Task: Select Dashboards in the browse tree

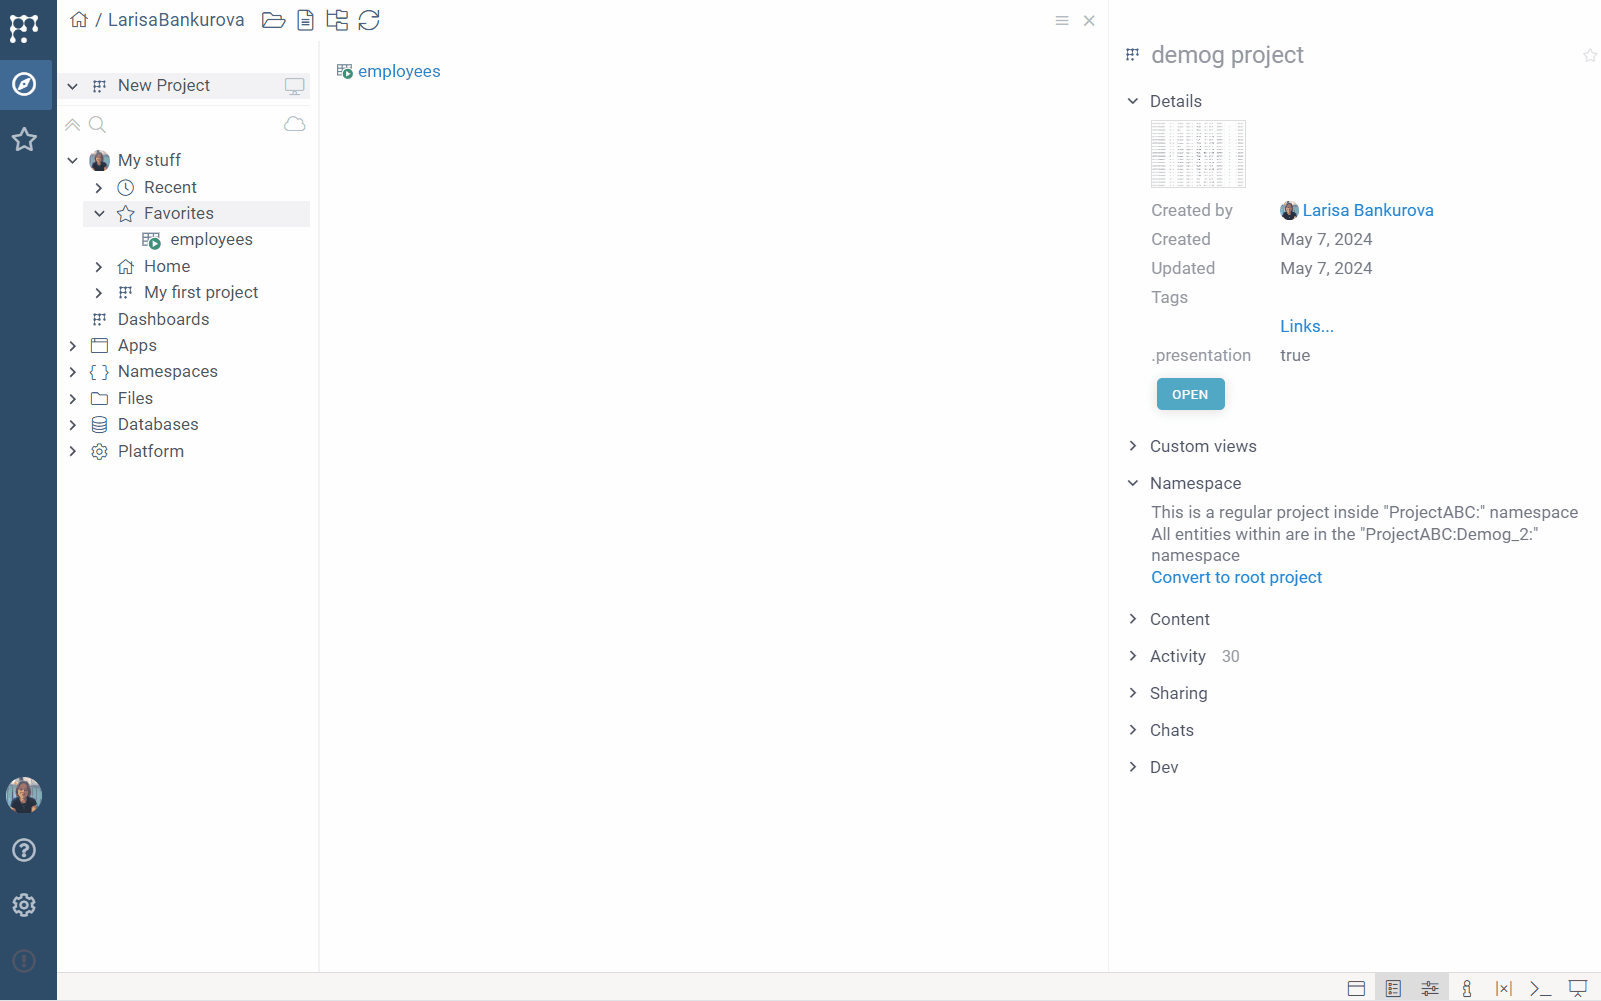Action: tap(163, 319)
